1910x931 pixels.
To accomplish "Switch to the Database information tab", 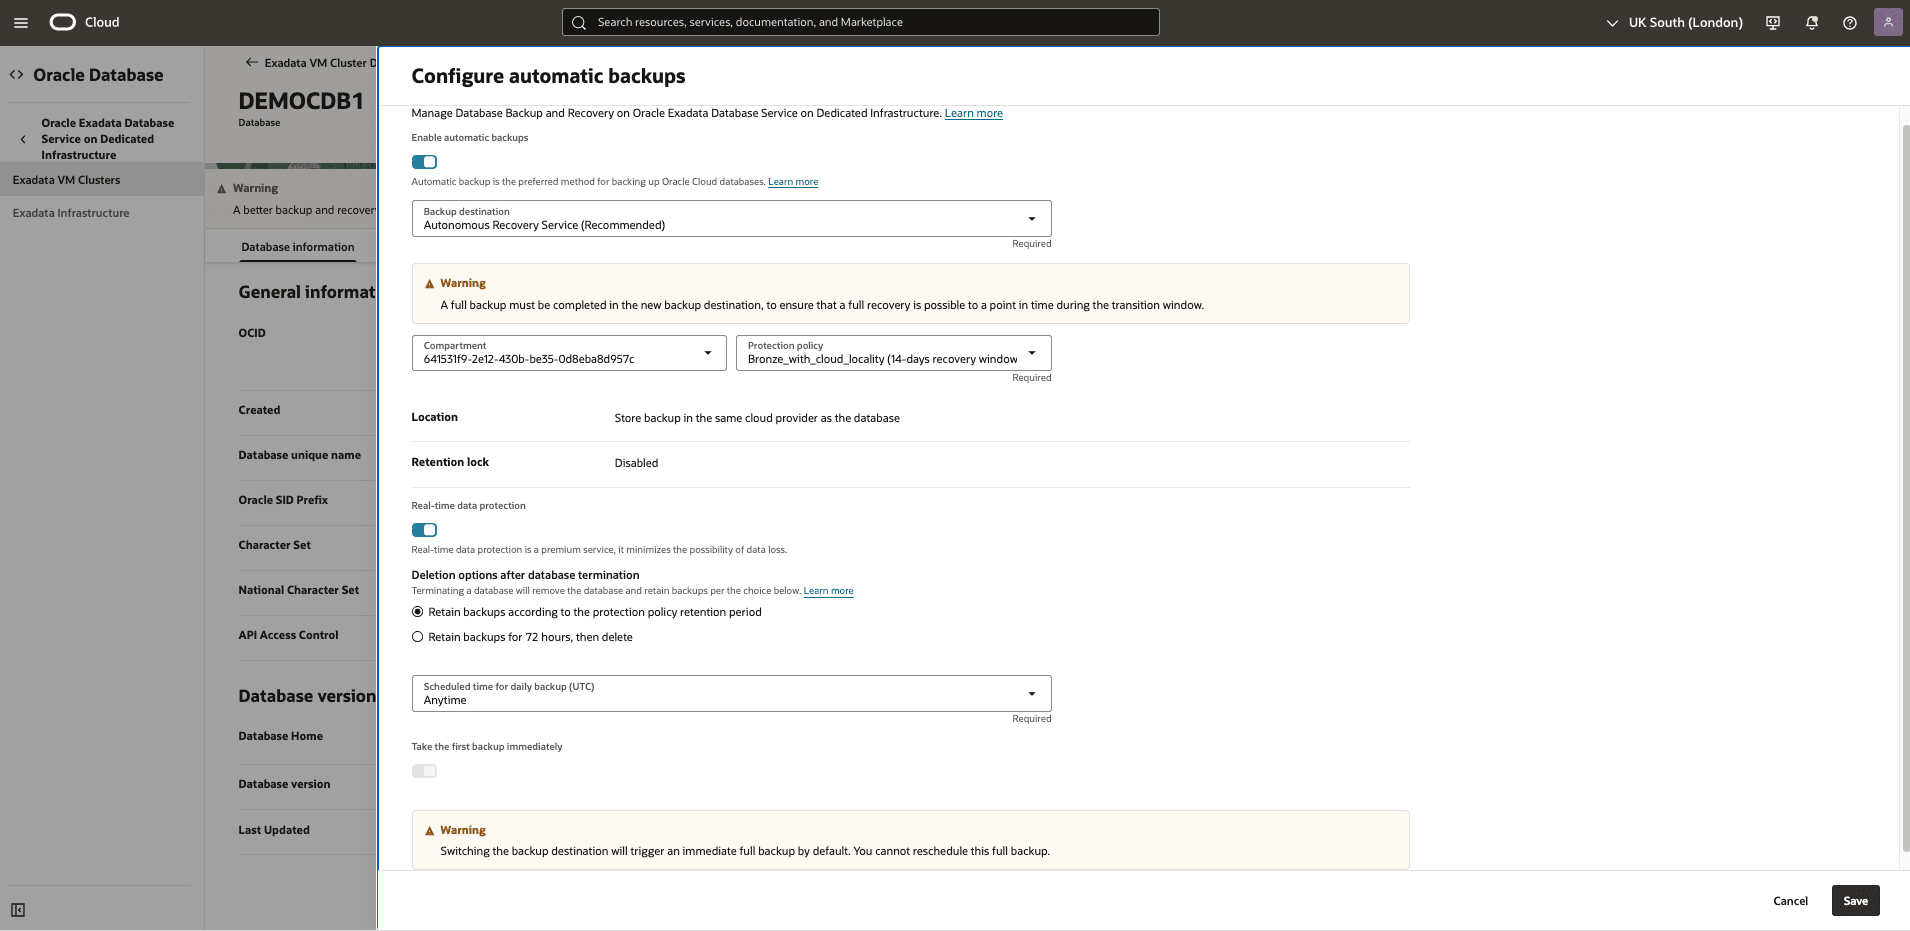I will pyautogui.click(x=297, y=247).
